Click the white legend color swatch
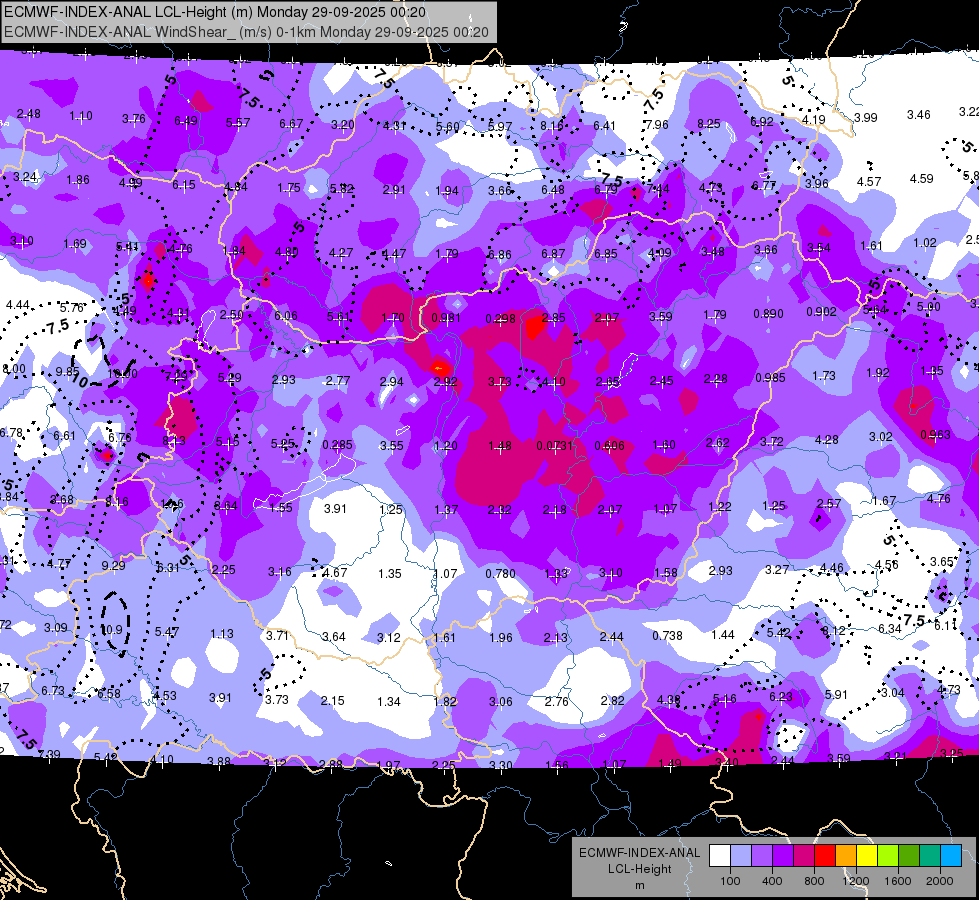Screen dimensions: 979x900 coord(720,856)
